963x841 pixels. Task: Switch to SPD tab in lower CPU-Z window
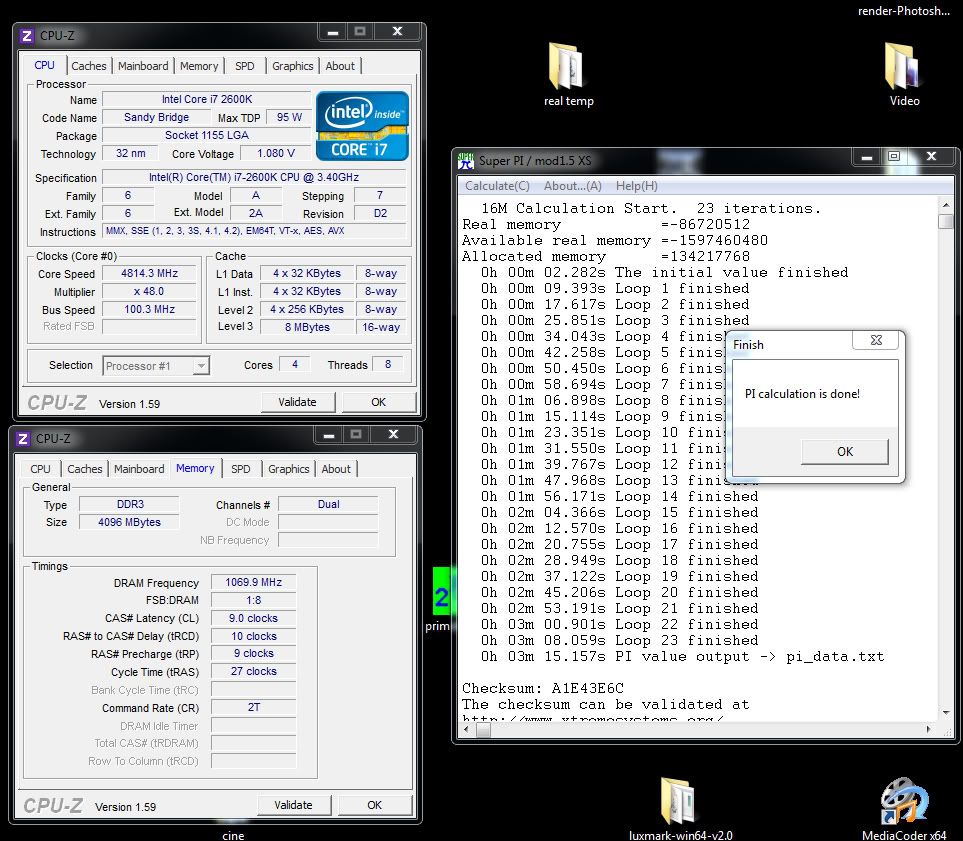coord(241,469)
